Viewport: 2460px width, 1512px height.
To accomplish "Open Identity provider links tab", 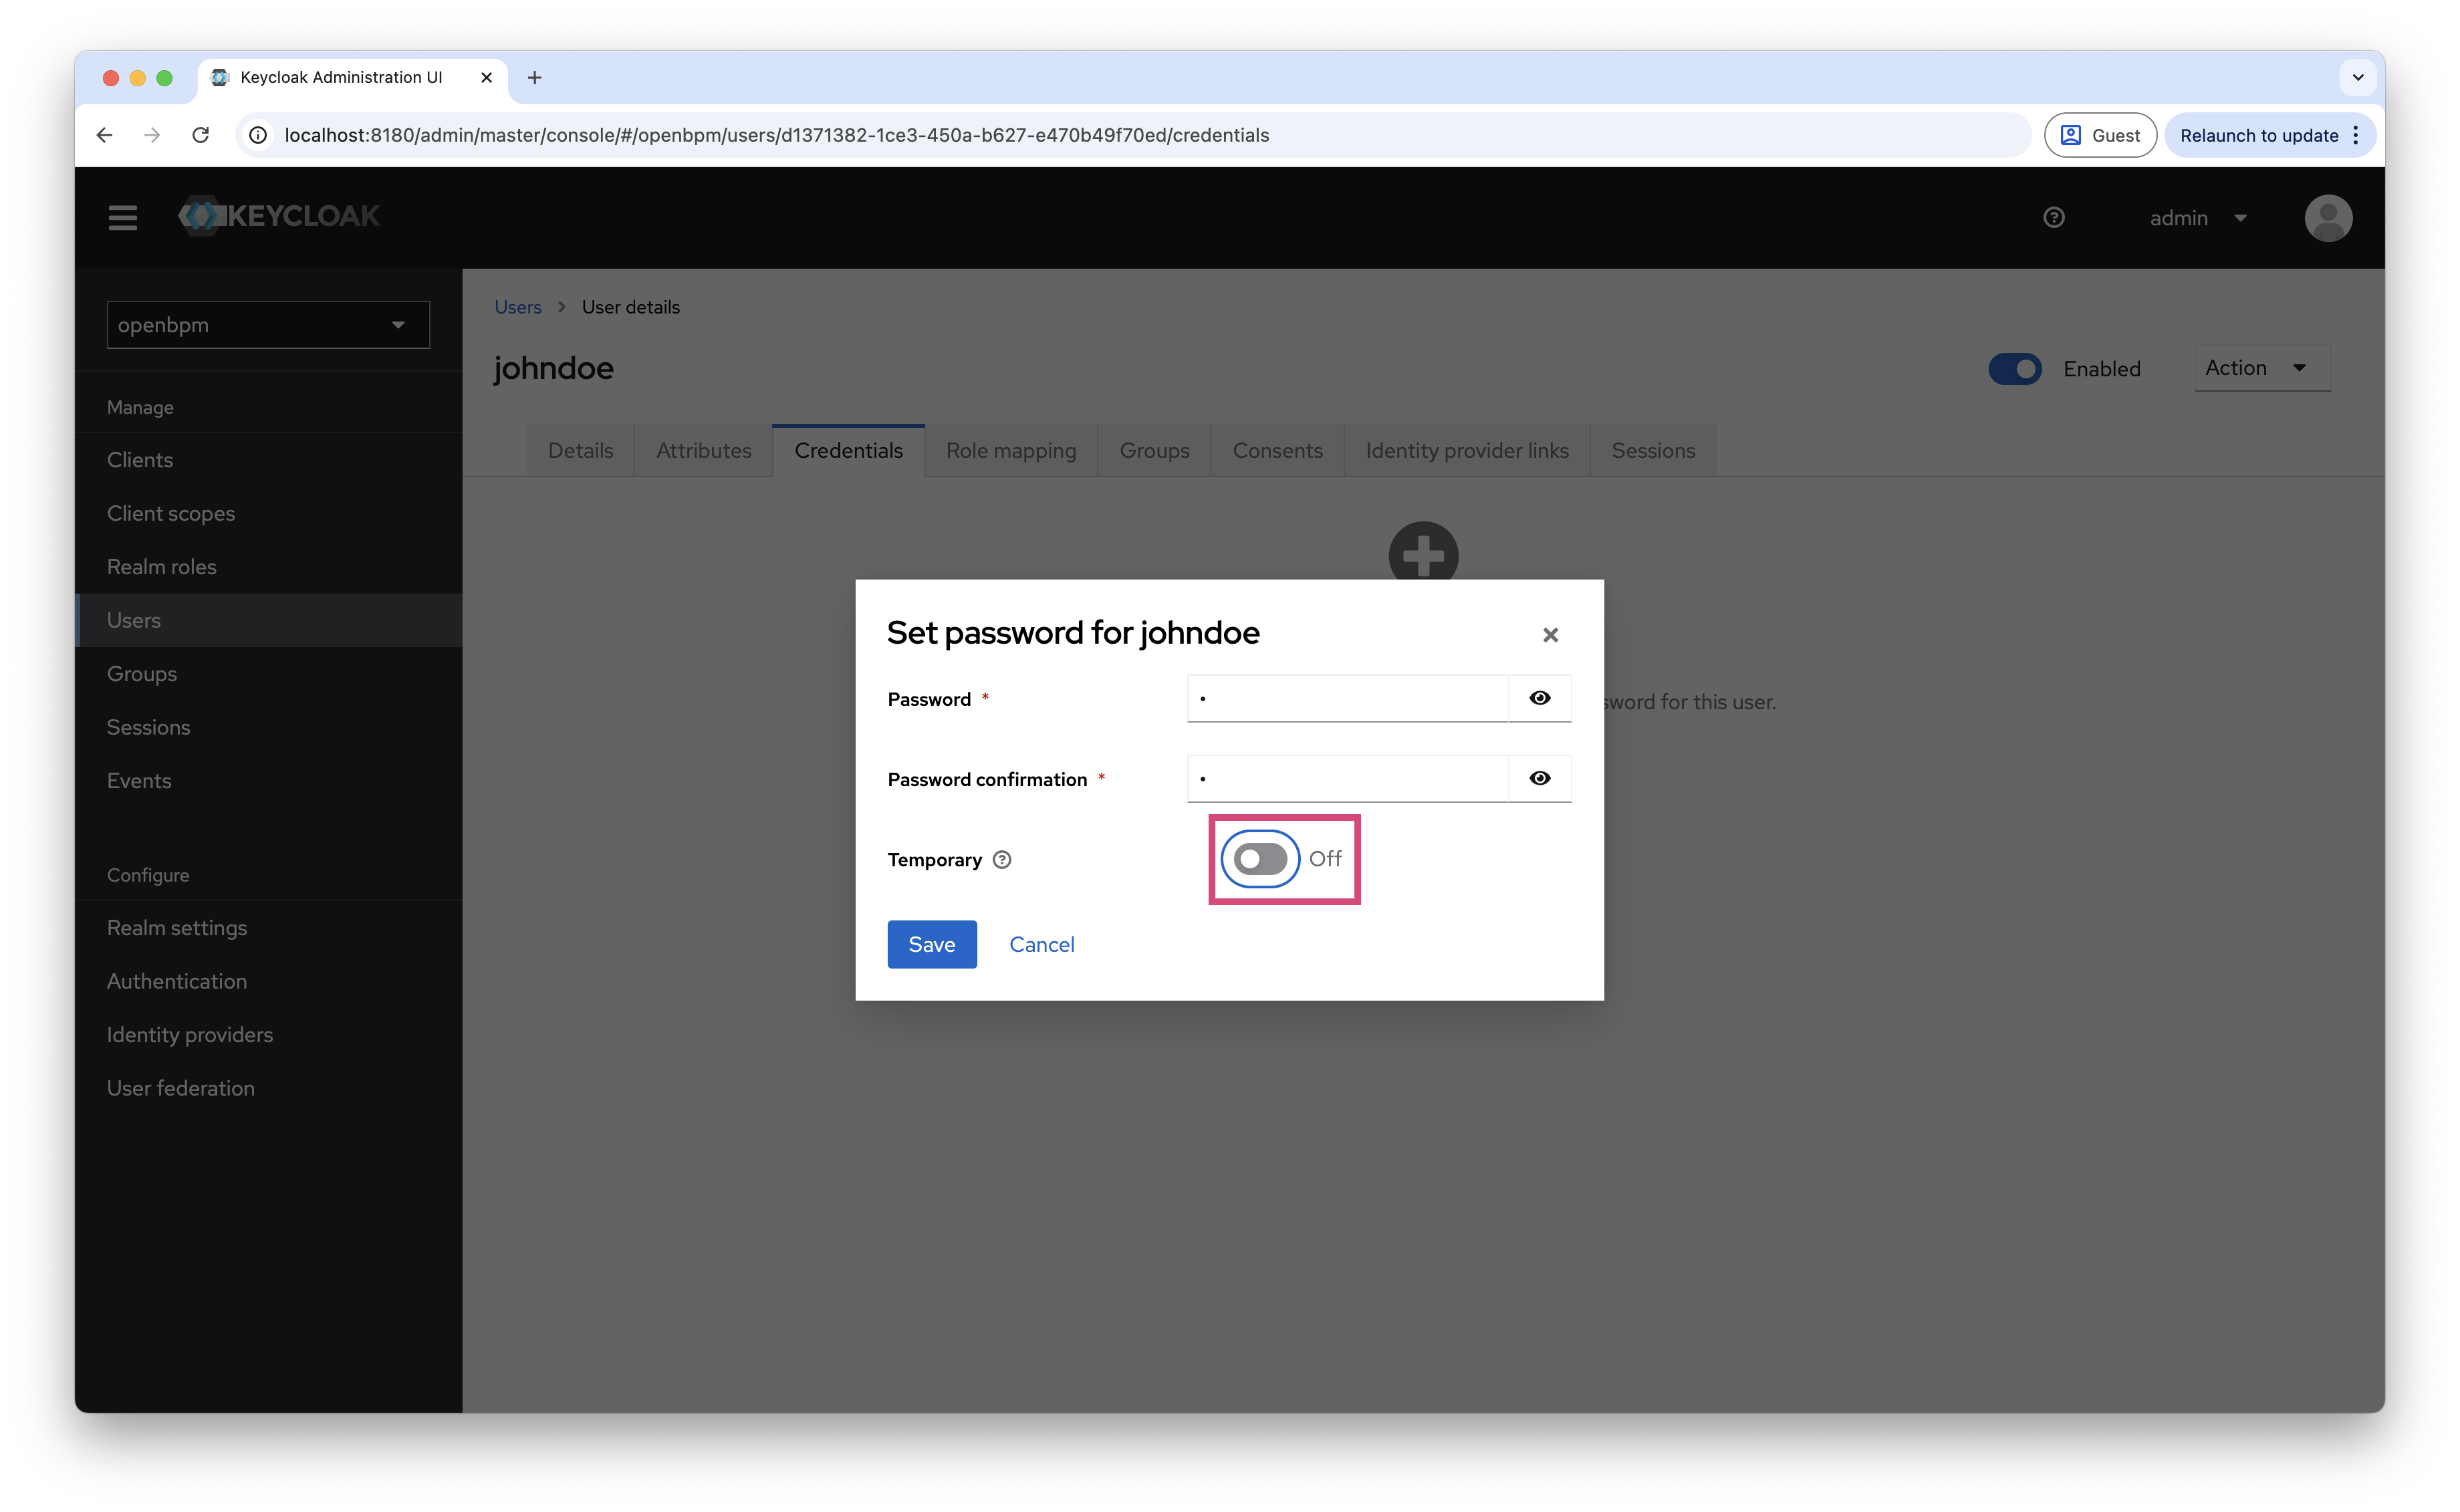I will (1467, 451).
